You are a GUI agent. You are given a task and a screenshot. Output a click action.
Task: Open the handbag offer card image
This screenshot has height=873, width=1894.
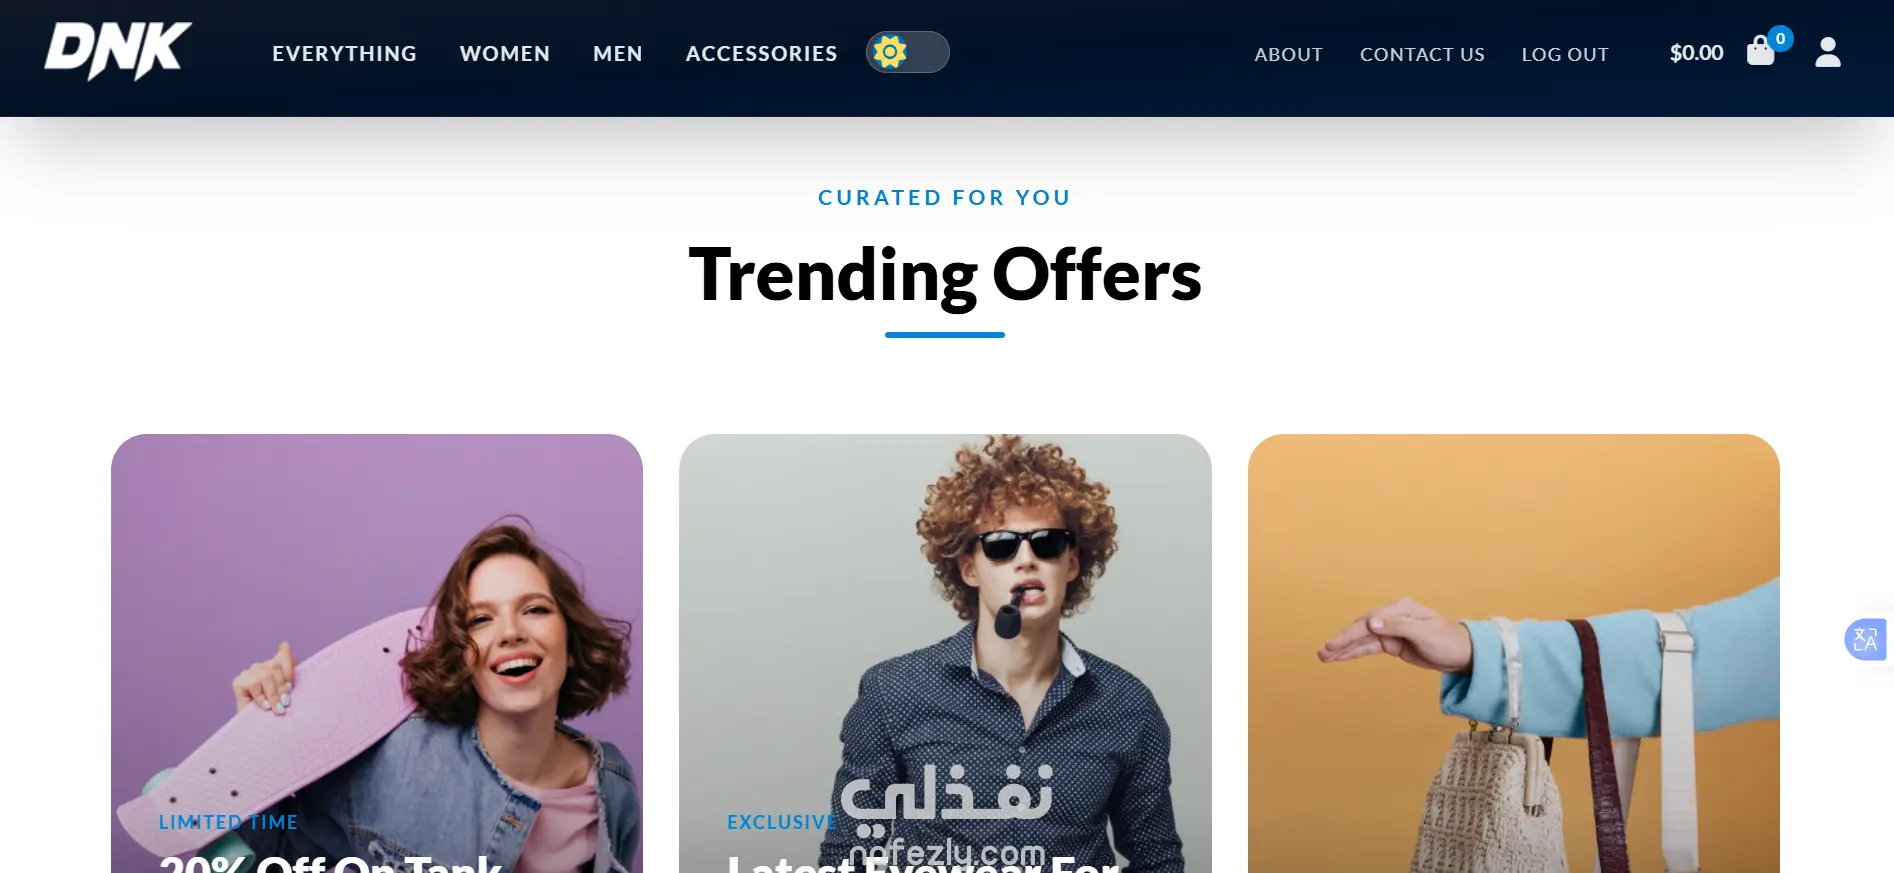(x=1514, y=653)
